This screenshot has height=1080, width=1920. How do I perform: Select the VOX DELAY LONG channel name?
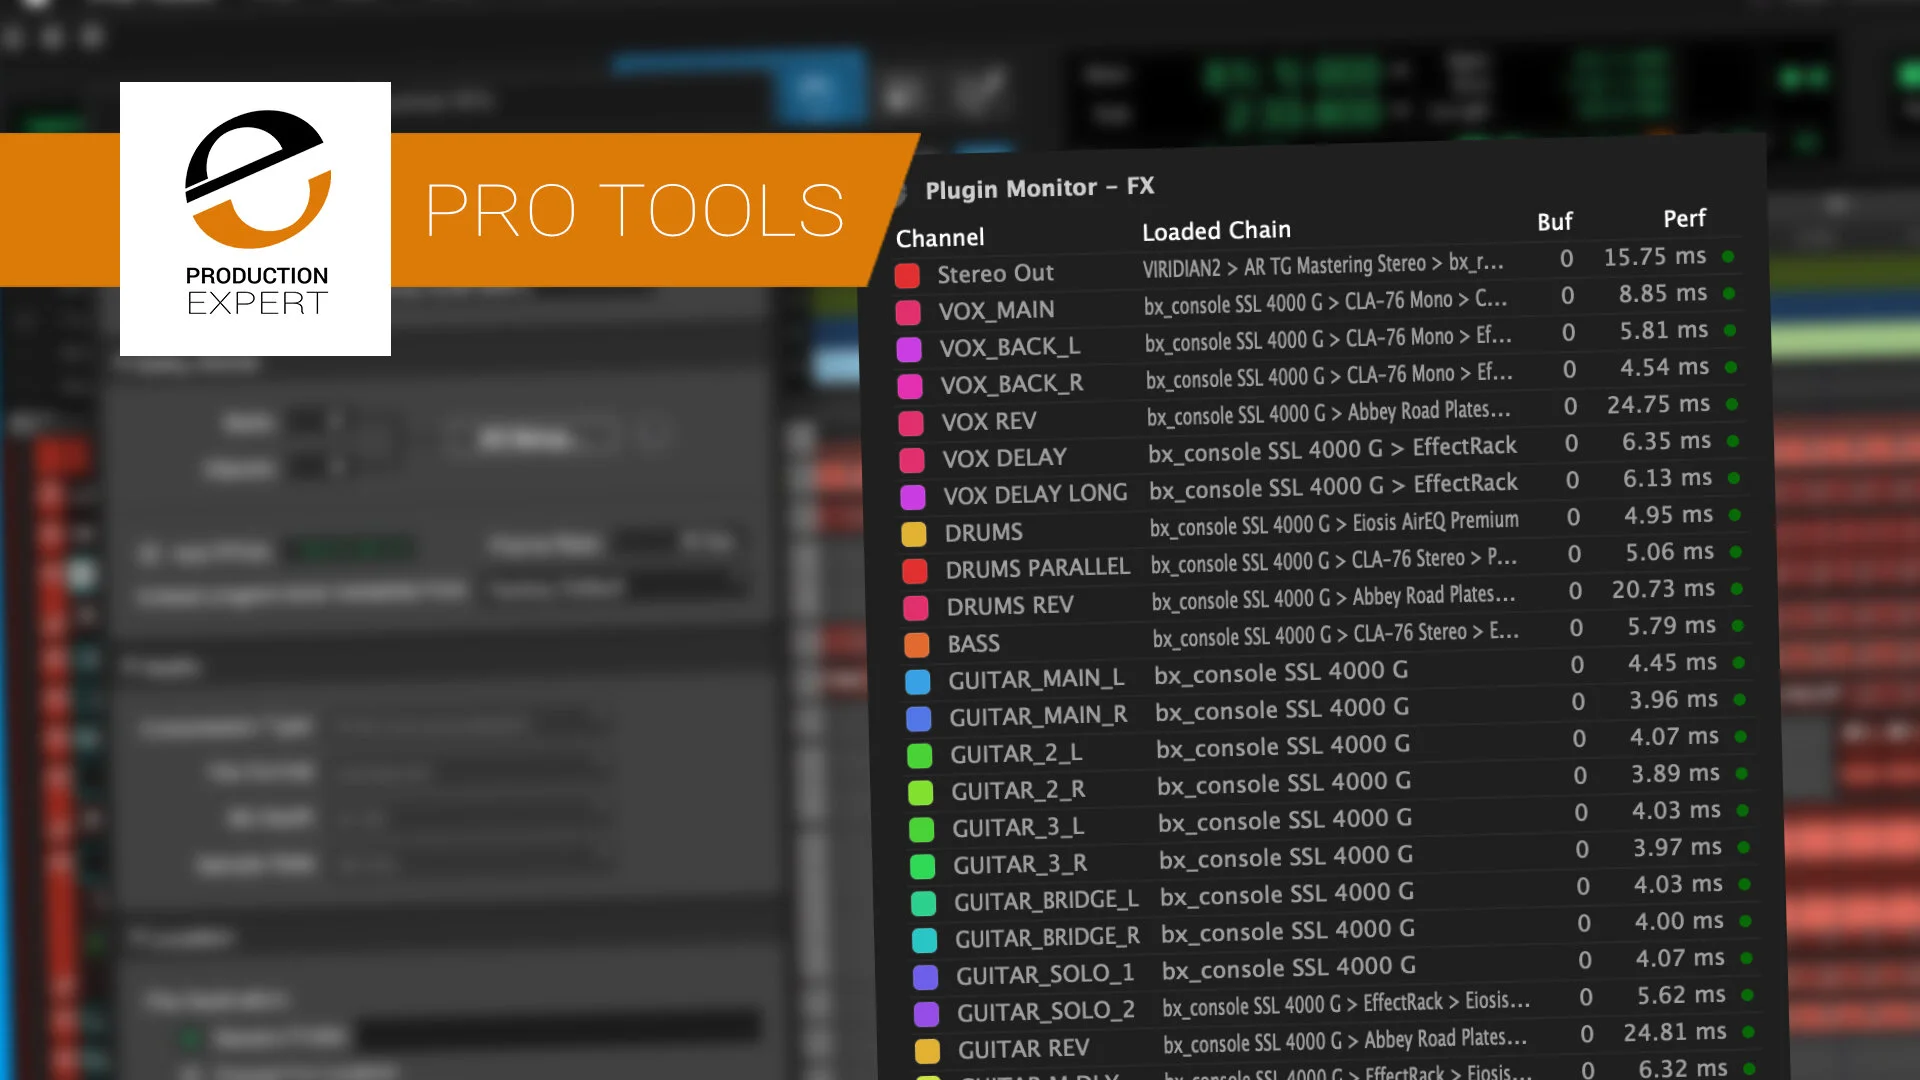[x=1035, y=494]
